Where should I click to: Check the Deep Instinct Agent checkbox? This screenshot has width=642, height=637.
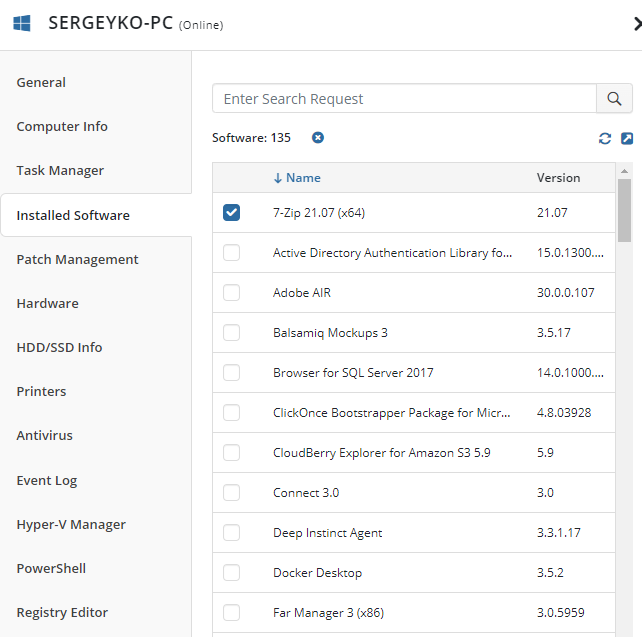point(231,533)
